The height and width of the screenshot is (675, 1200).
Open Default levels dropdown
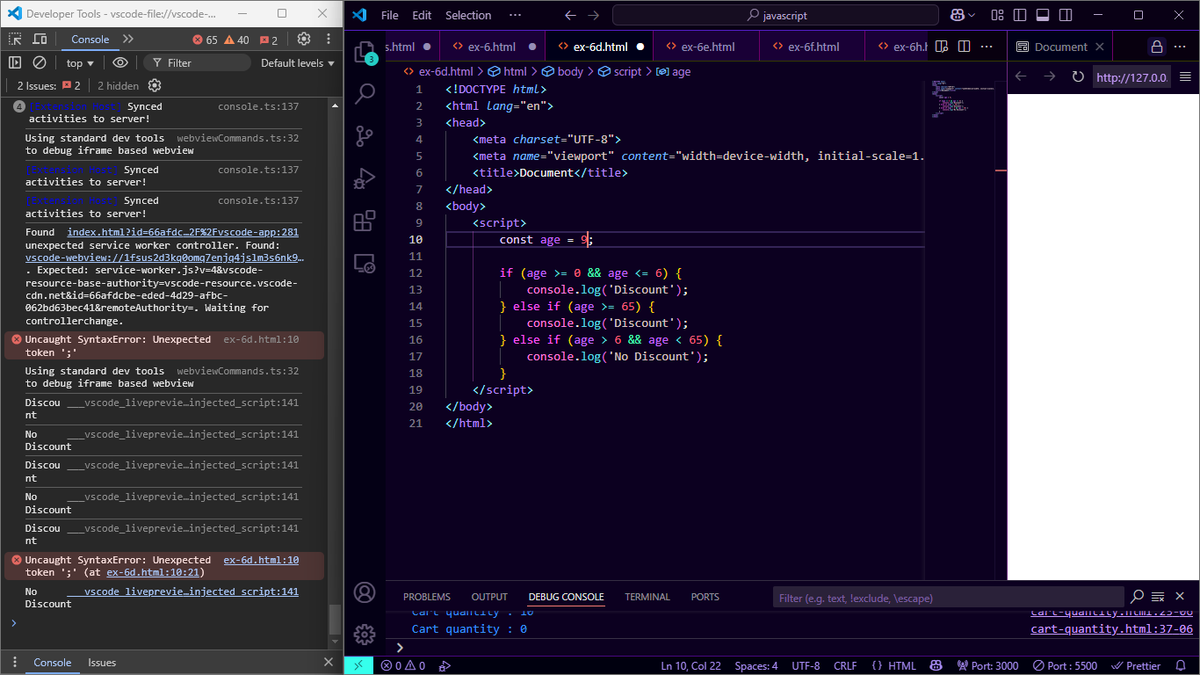pyautogui.click(x=298, y=63)
